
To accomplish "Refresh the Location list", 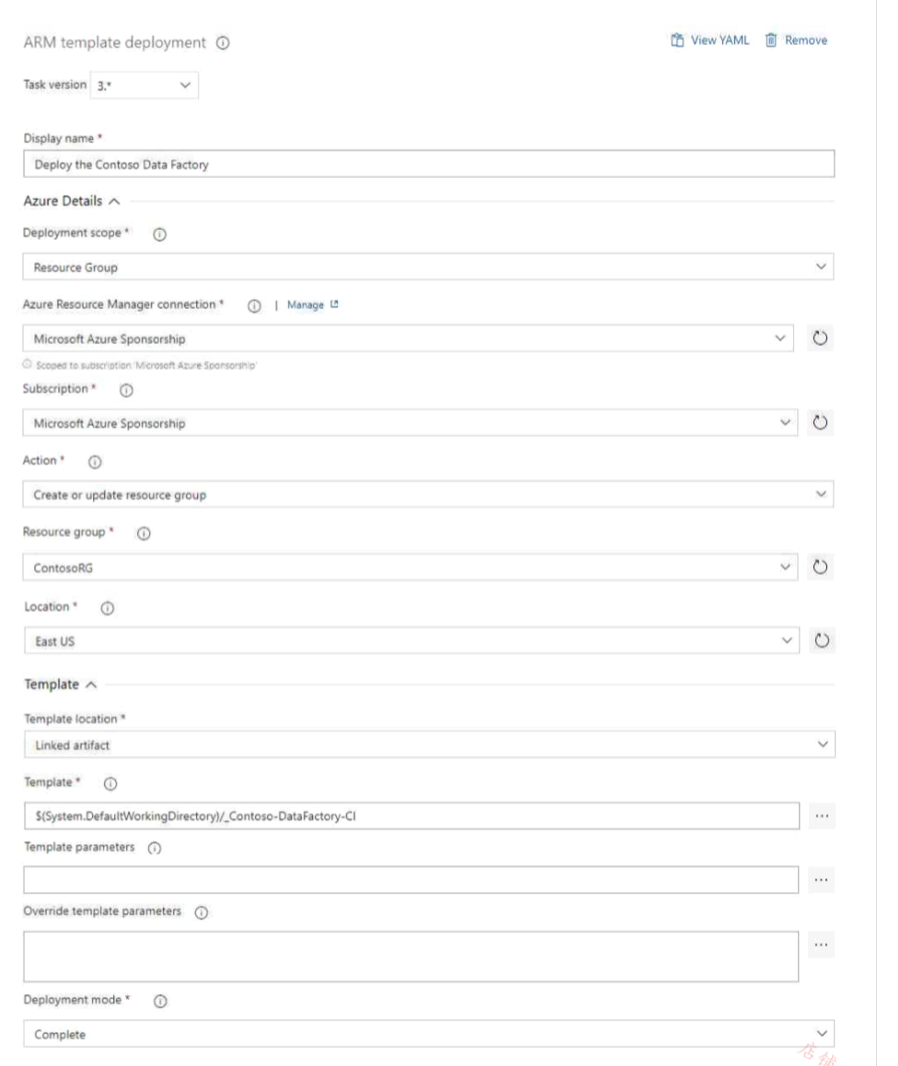I will pos(823,639).
